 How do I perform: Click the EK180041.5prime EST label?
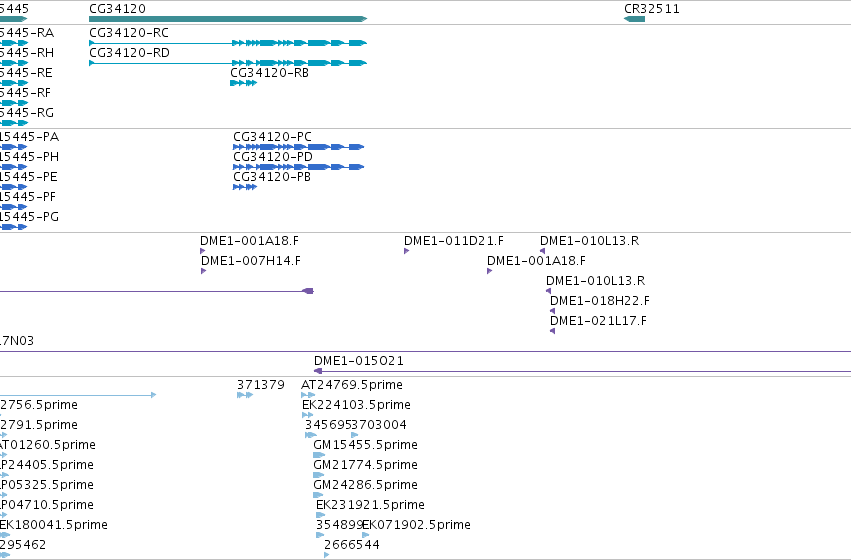pos(54,526)
